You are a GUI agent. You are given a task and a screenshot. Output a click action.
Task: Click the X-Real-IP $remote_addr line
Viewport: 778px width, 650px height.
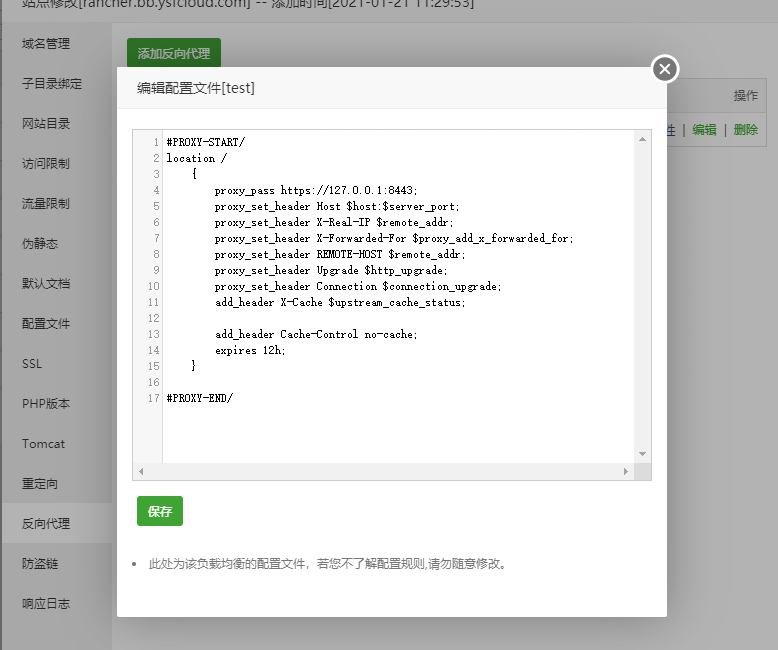(x=334, y=222)
